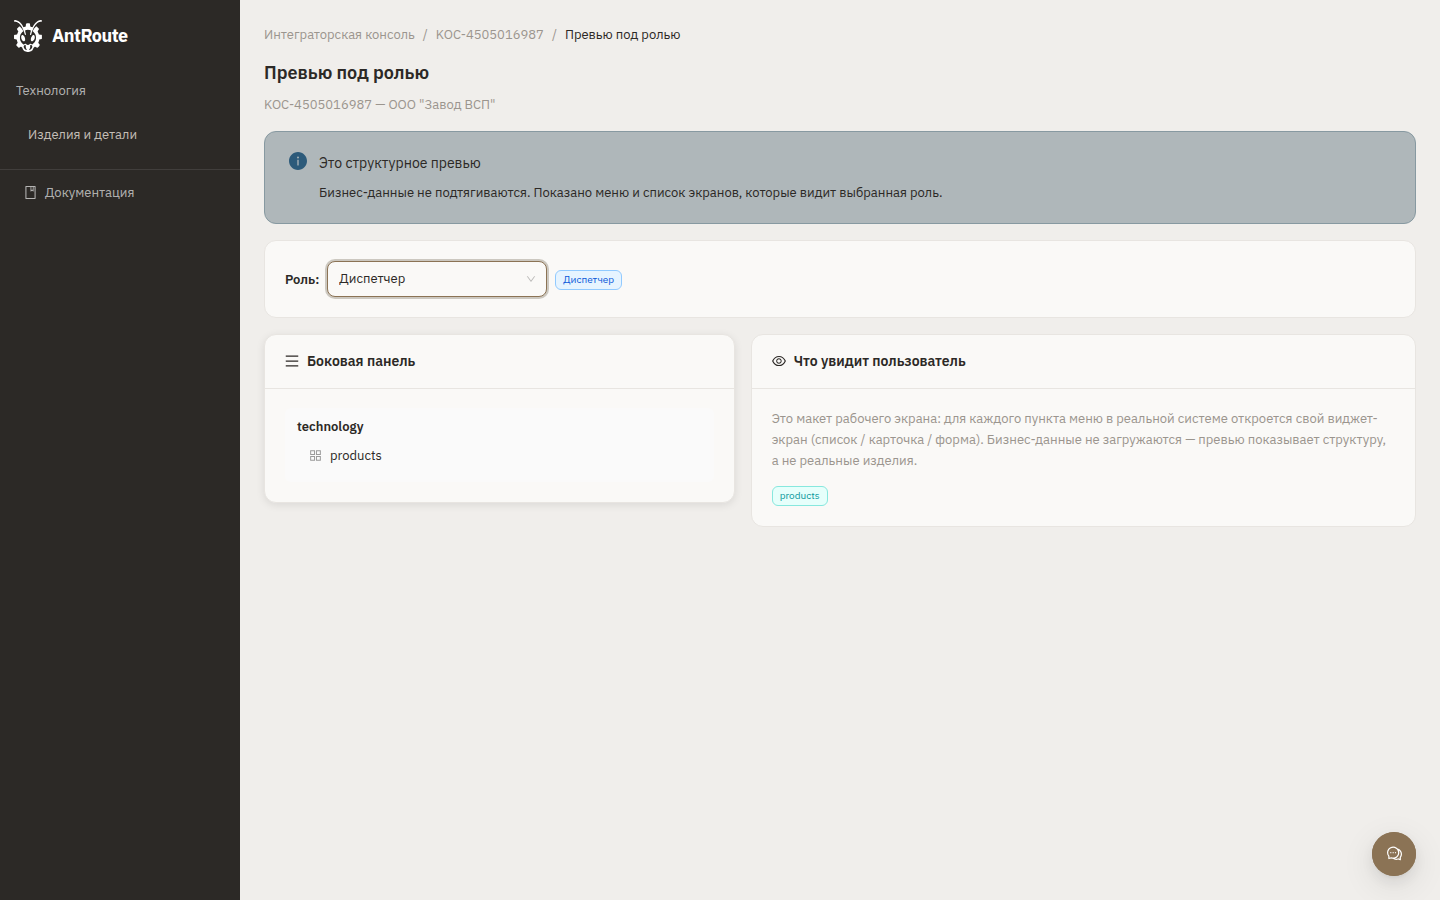The height and width of the screenshot is (900, 1440).
Task: Click the Это макет рабочего экрана description
Action: (x=1079, y=440)
